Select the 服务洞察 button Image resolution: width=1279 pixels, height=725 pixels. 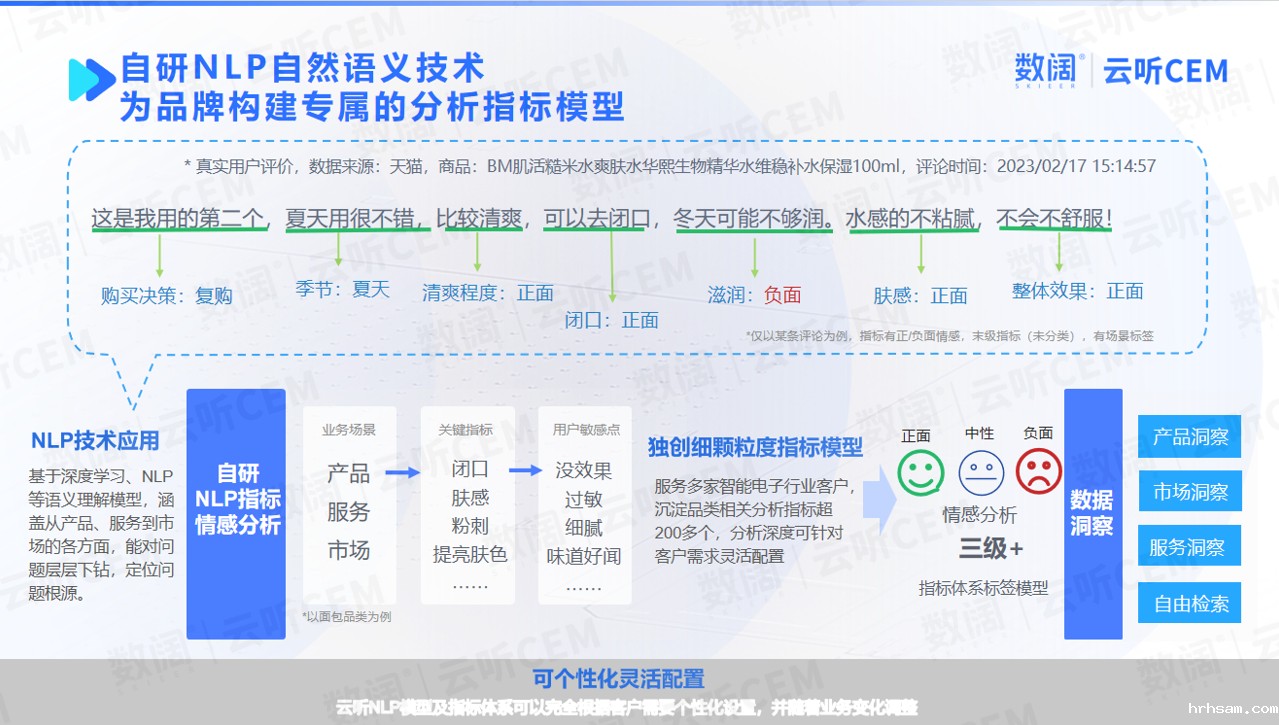(1189, 547)
